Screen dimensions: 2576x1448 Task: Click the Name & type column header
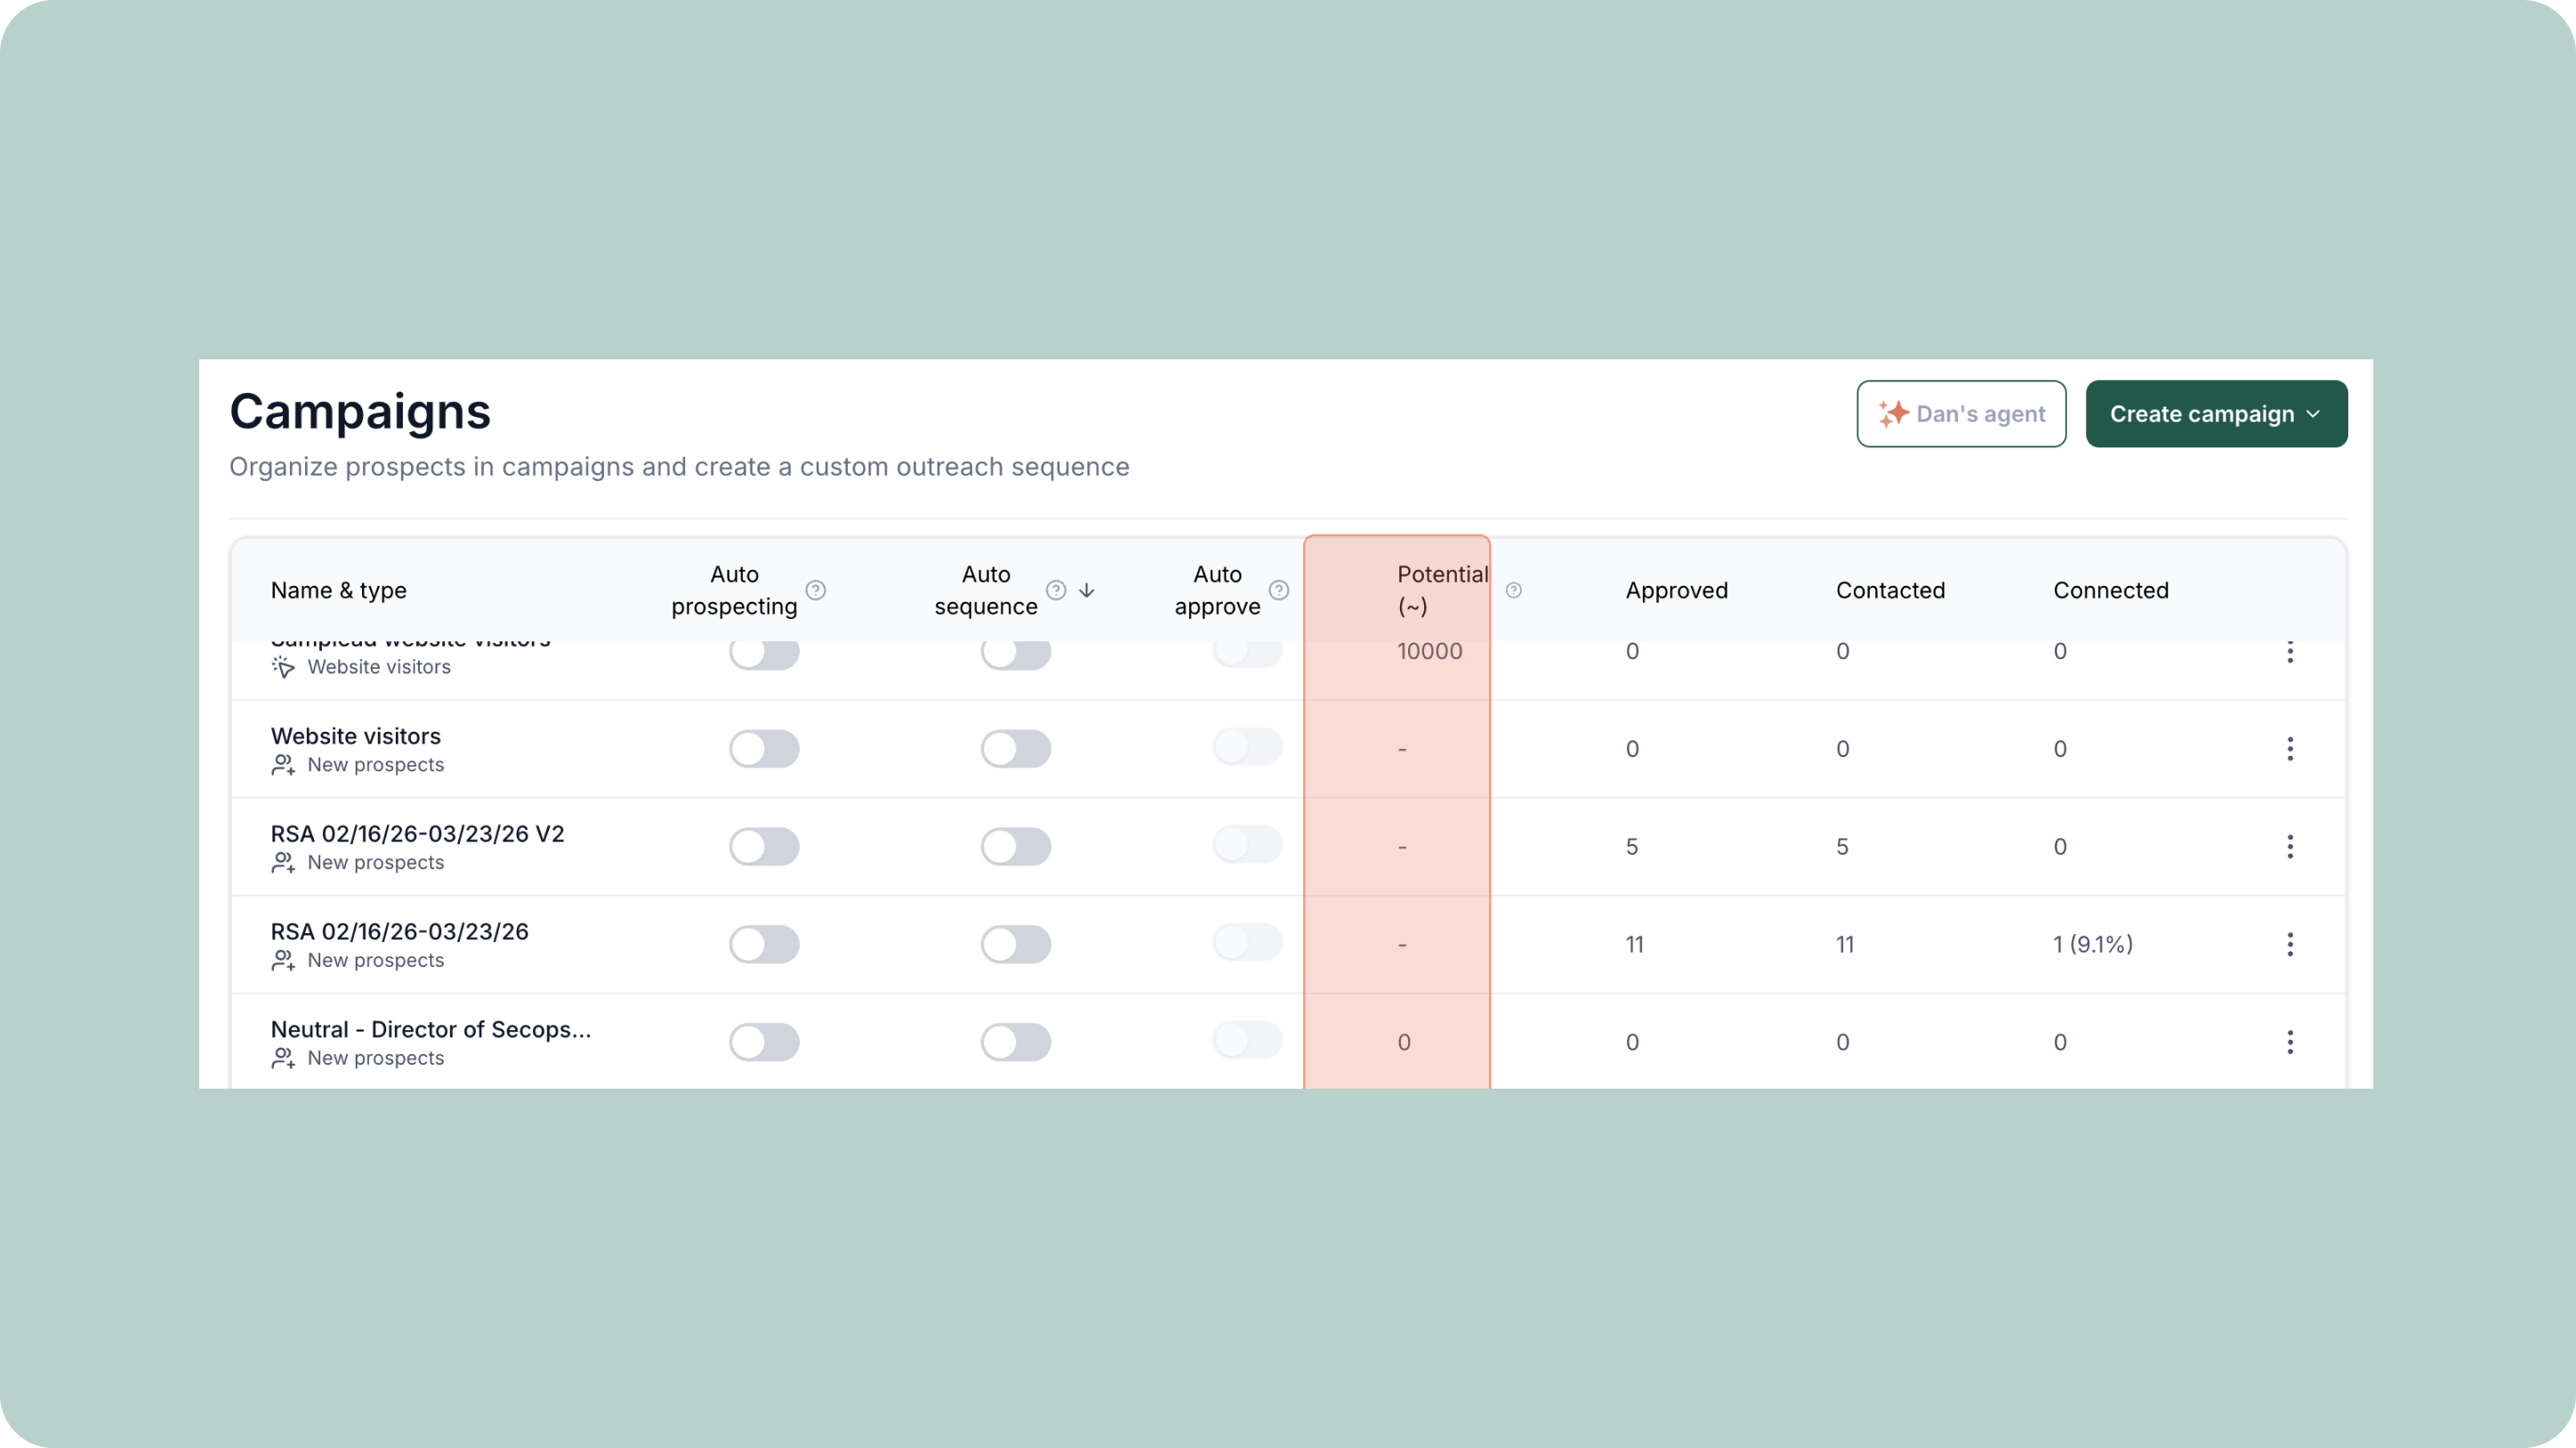[338, 590]
